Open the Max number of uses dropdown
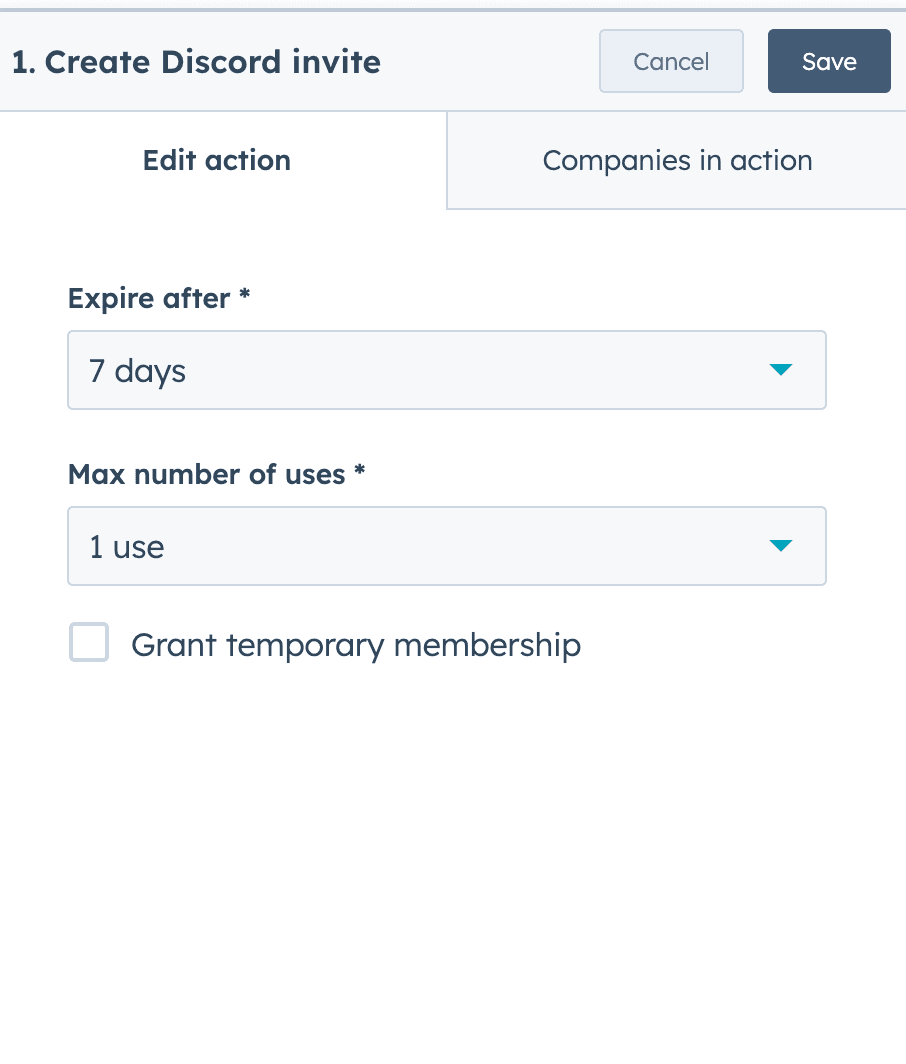Image resolution: width=906 pixels, height=1064 pixels. 447,546
